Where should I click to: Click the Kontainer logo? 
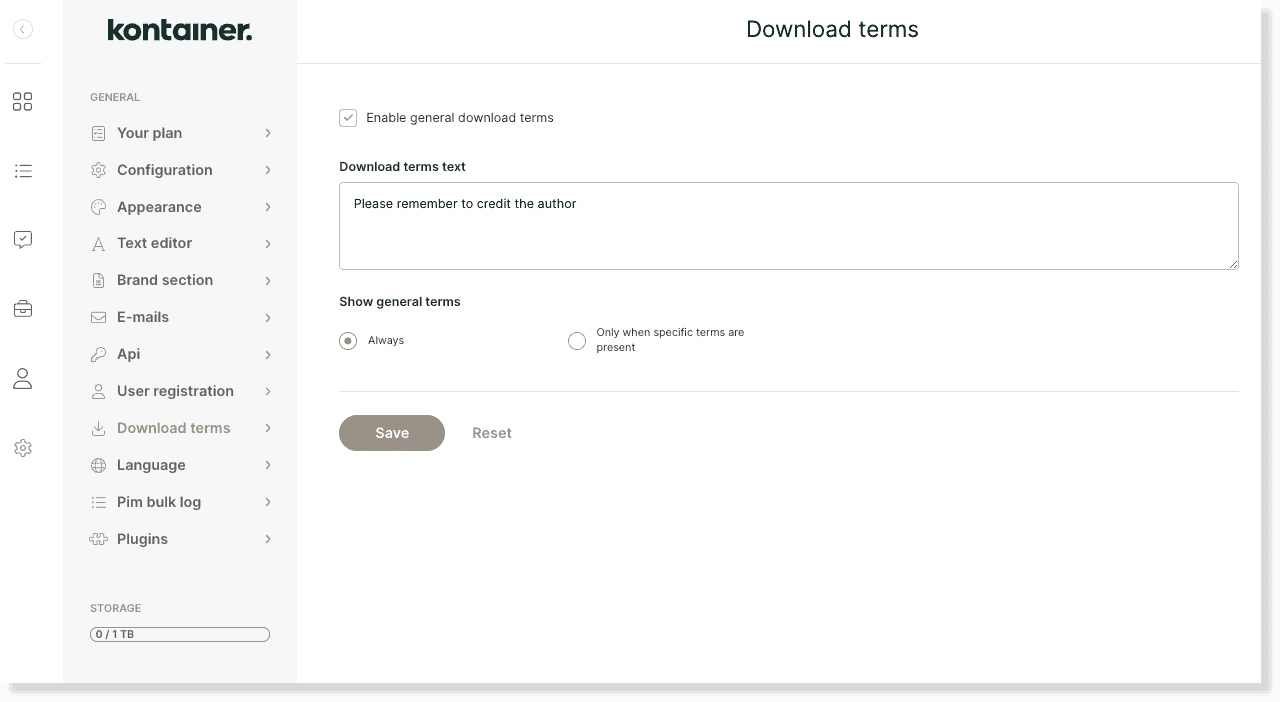(179, 30)
